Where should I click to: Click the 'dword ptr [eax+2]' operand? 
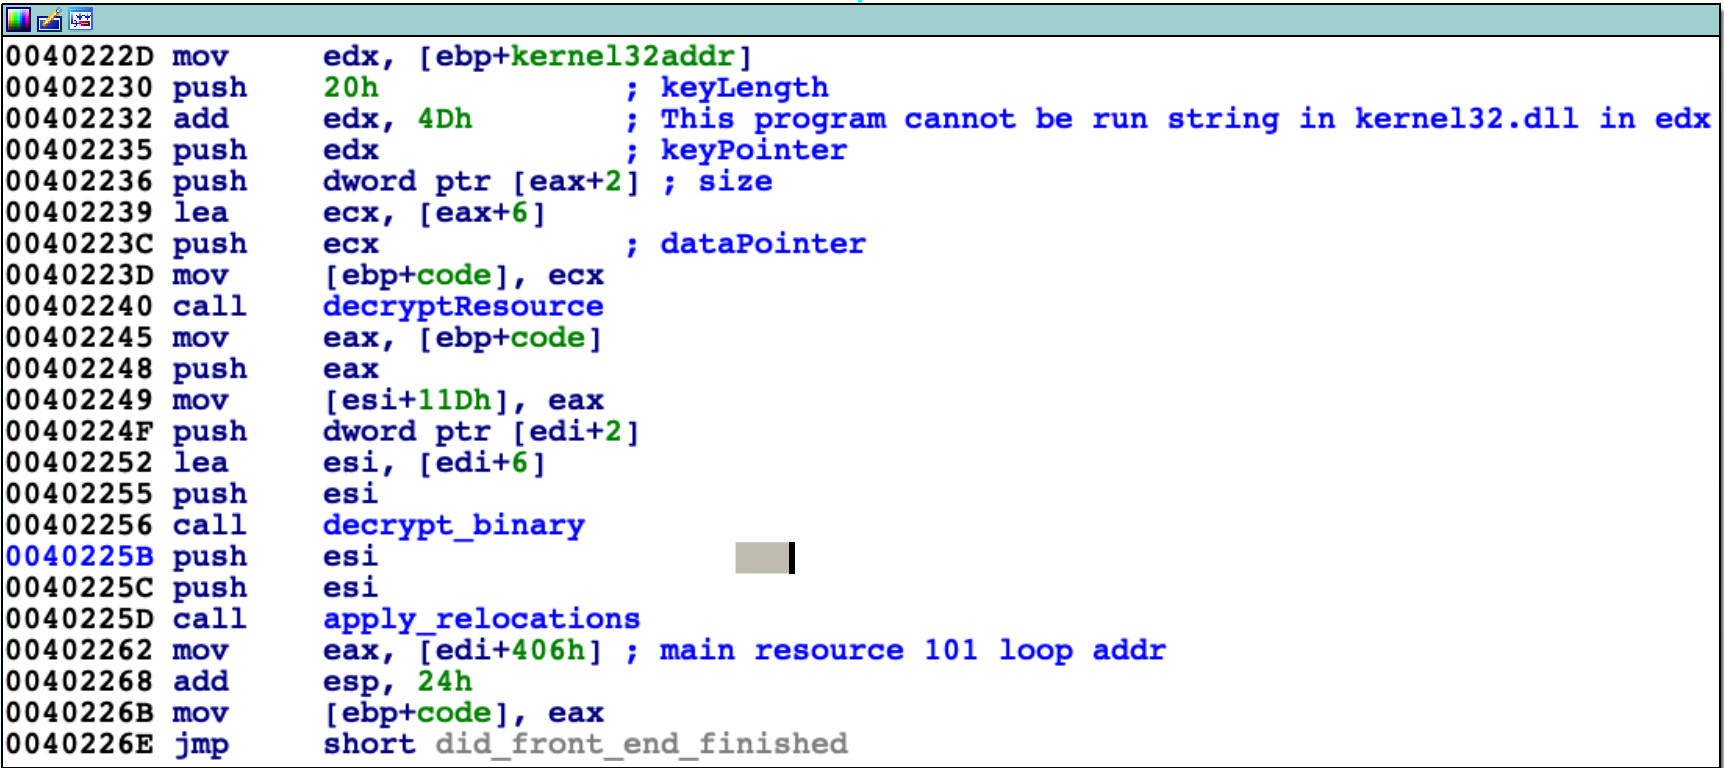click(x=481, y=182)
